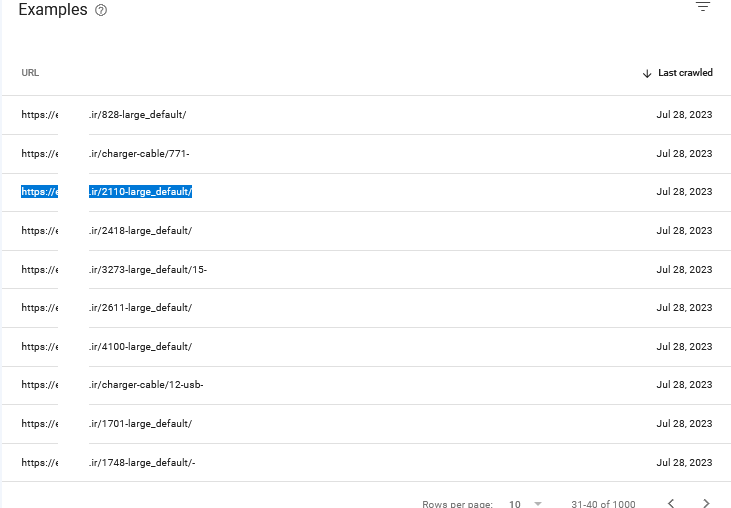Click the Examples section heading

point(52,9)
